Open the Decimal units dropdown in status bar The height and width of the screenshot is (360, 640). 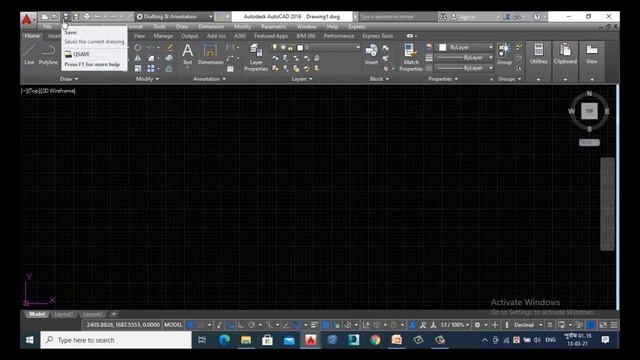(x=528, y=325)
